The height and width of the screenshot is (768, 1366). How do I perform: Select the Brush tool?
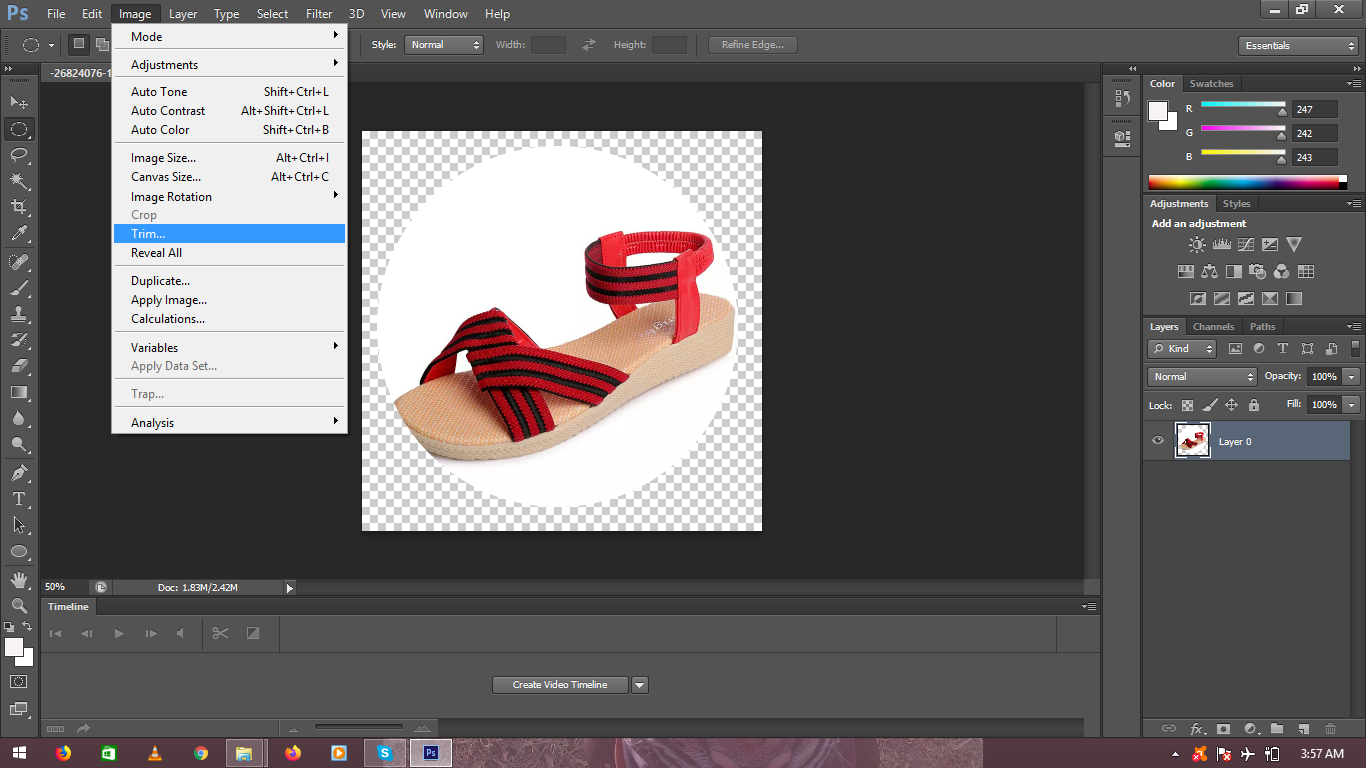[19, 288]
